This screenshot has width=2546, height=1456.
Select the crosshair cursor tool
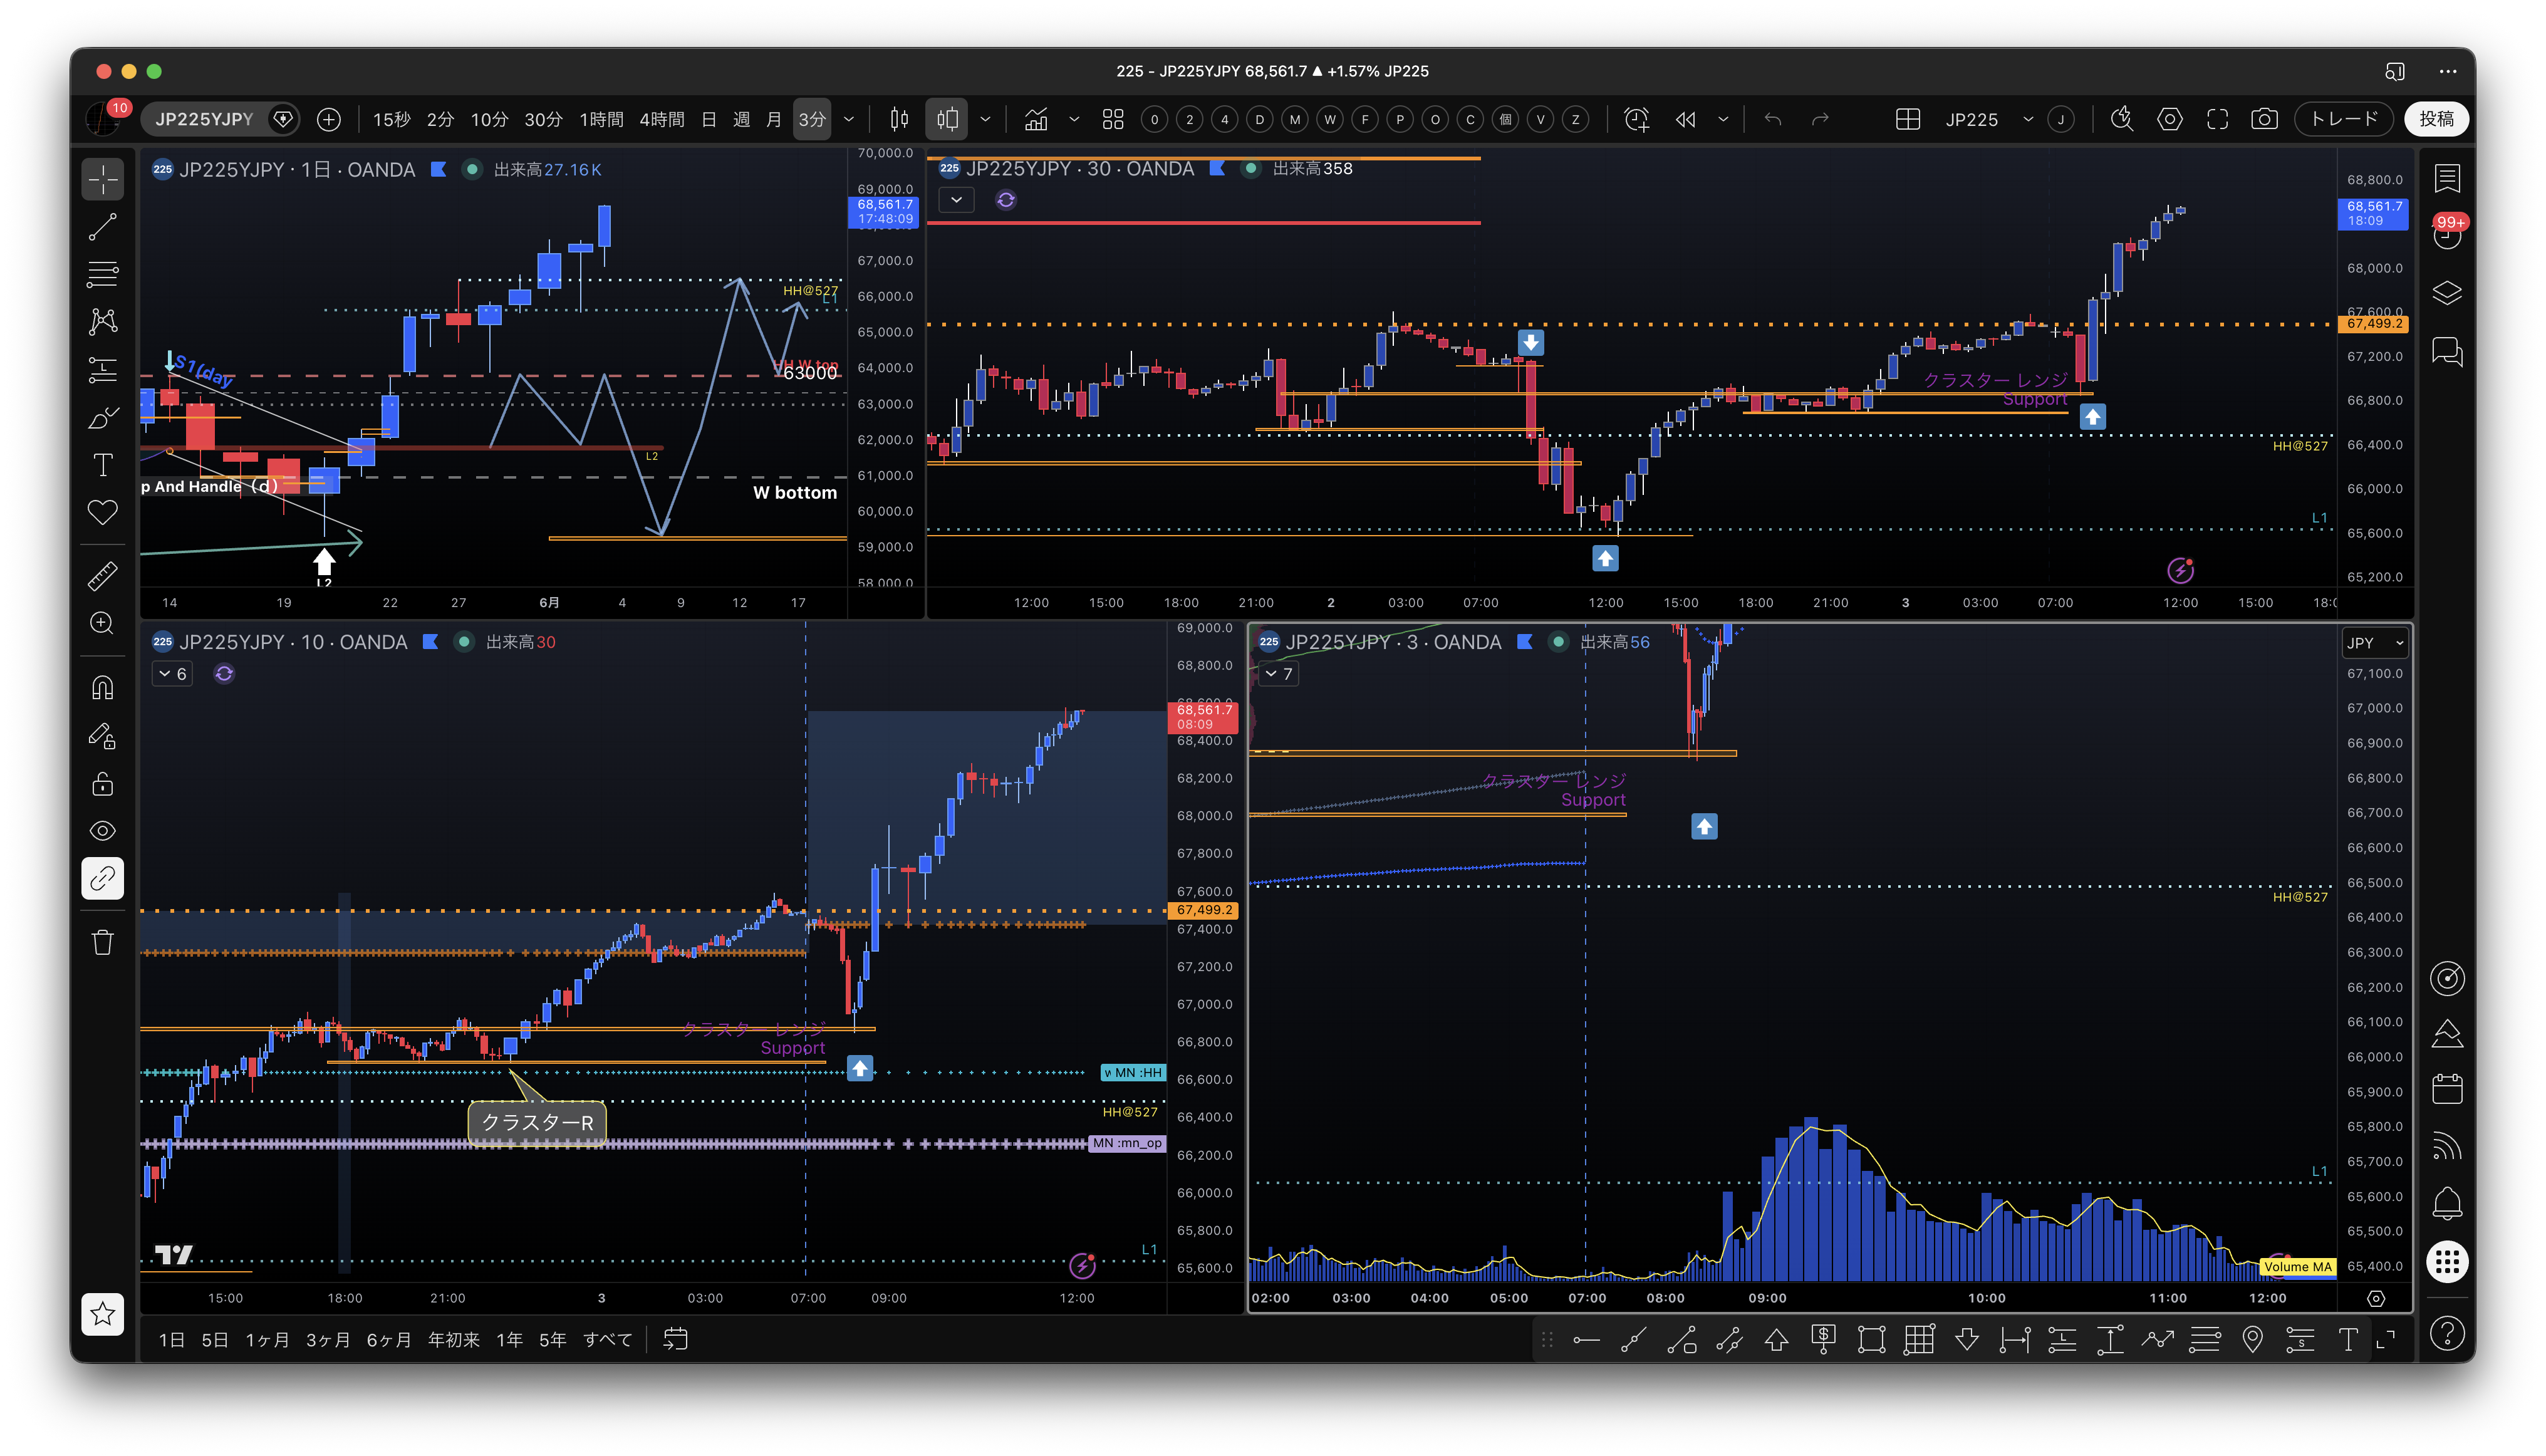[x=103, y=180]
